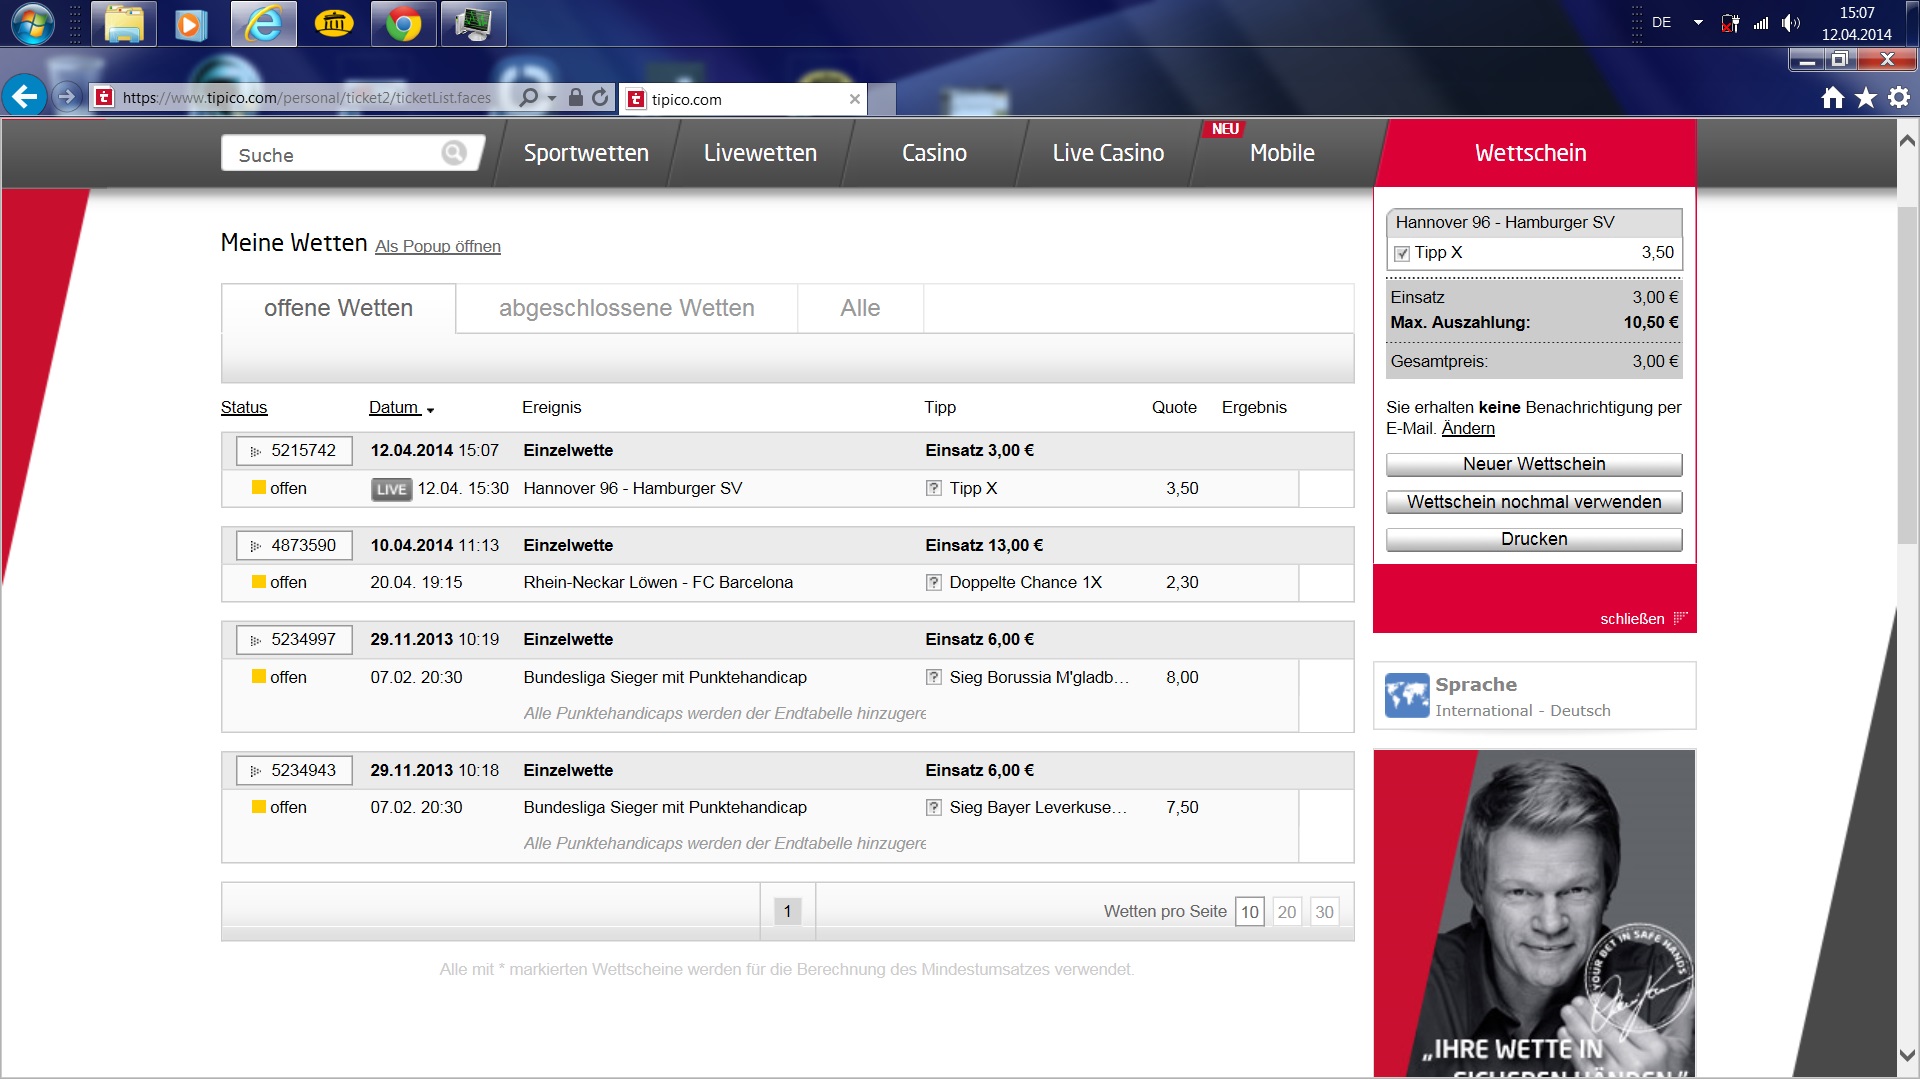Switch to abgeschlossene Wetten tab
The height and width of the screenshot is (1080, 1920).
[627, 308]
